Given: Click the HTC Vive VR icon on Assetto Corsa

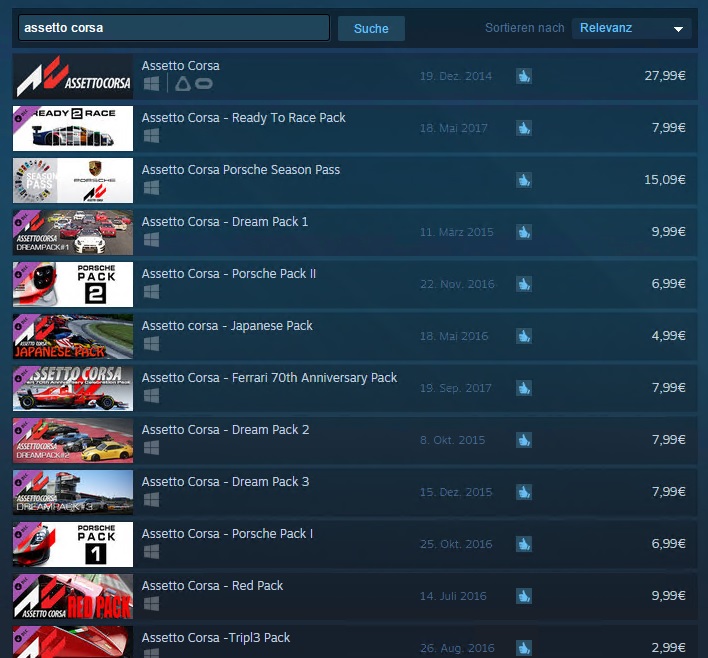Looking at the screenshot, I should tap(183, 84).
